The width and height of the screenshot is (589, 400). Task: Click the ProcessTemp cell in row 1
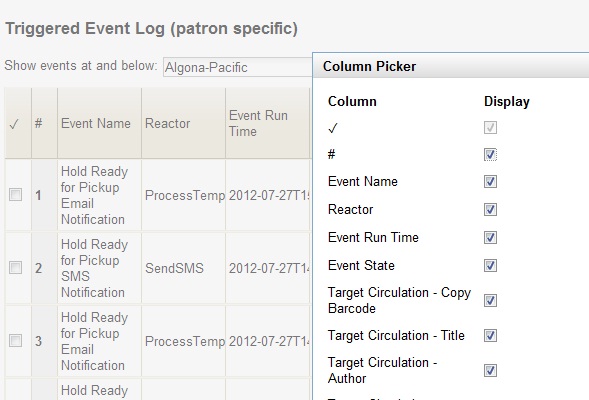pos(184,195)
